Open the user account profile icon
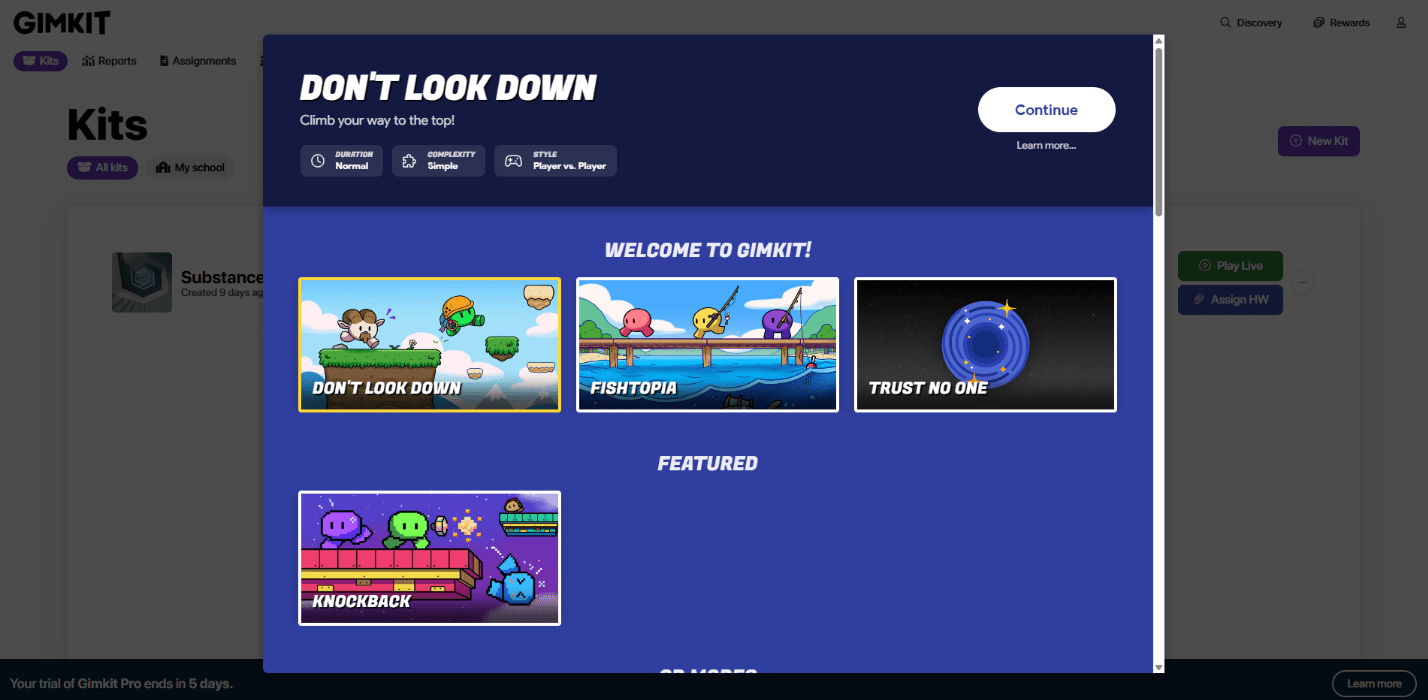Screen dimensions: 1428x700 pyautogui.click(x=1401, y=22)
